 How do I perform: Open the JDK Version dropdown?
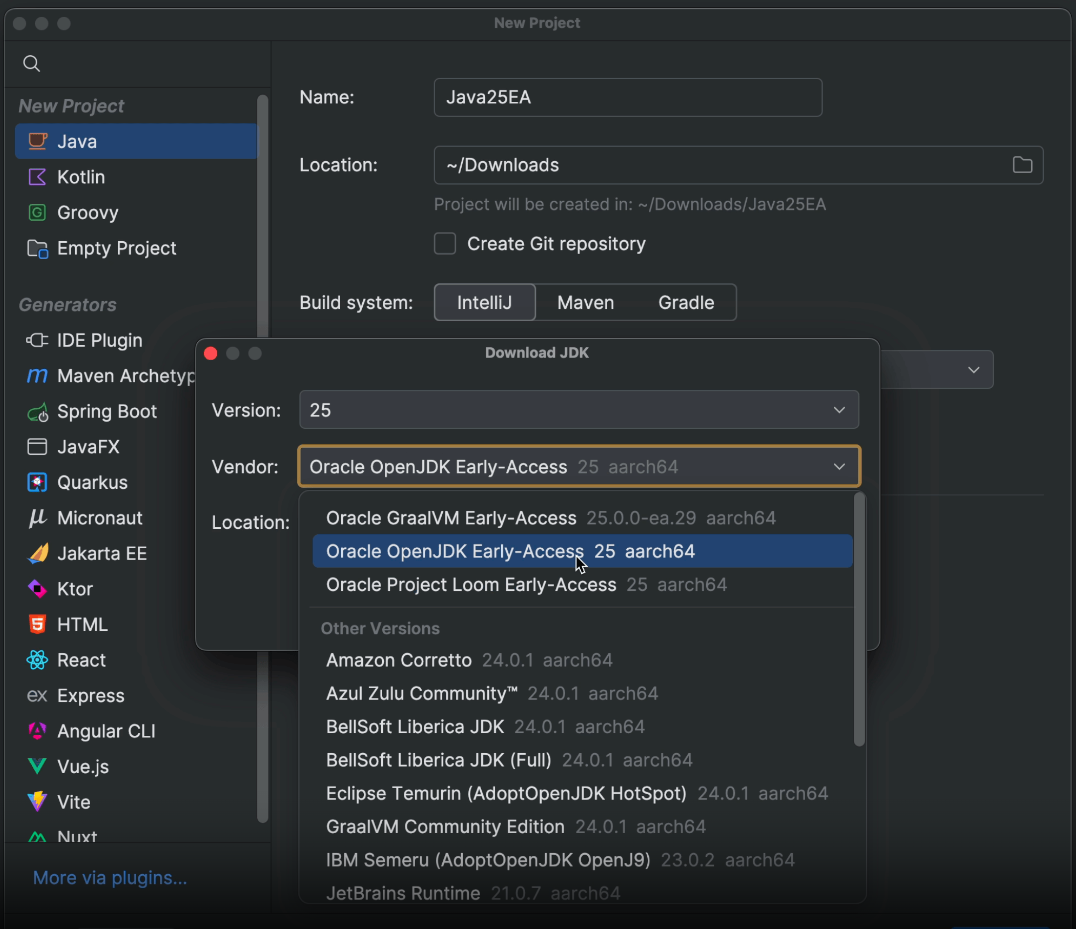click(x=578, y=410)
